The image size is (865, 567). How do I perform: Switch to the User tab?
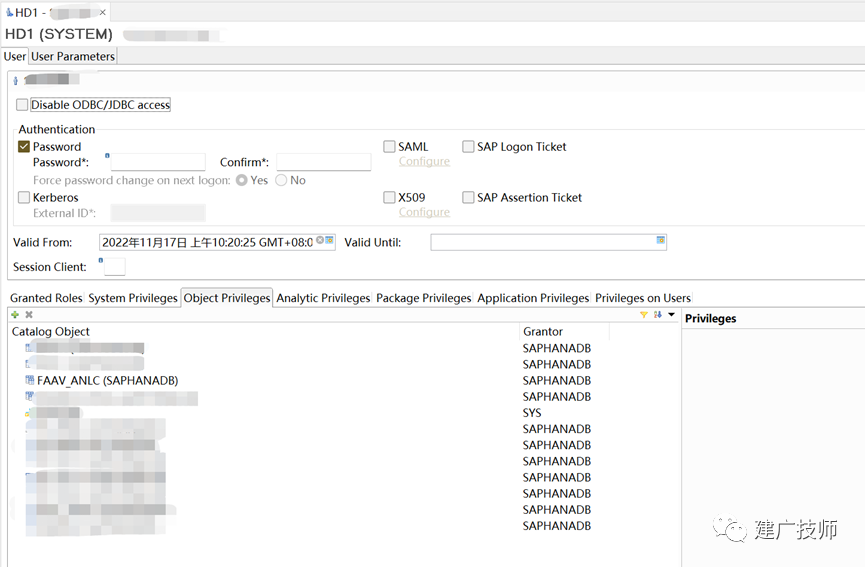coord(15,56)
